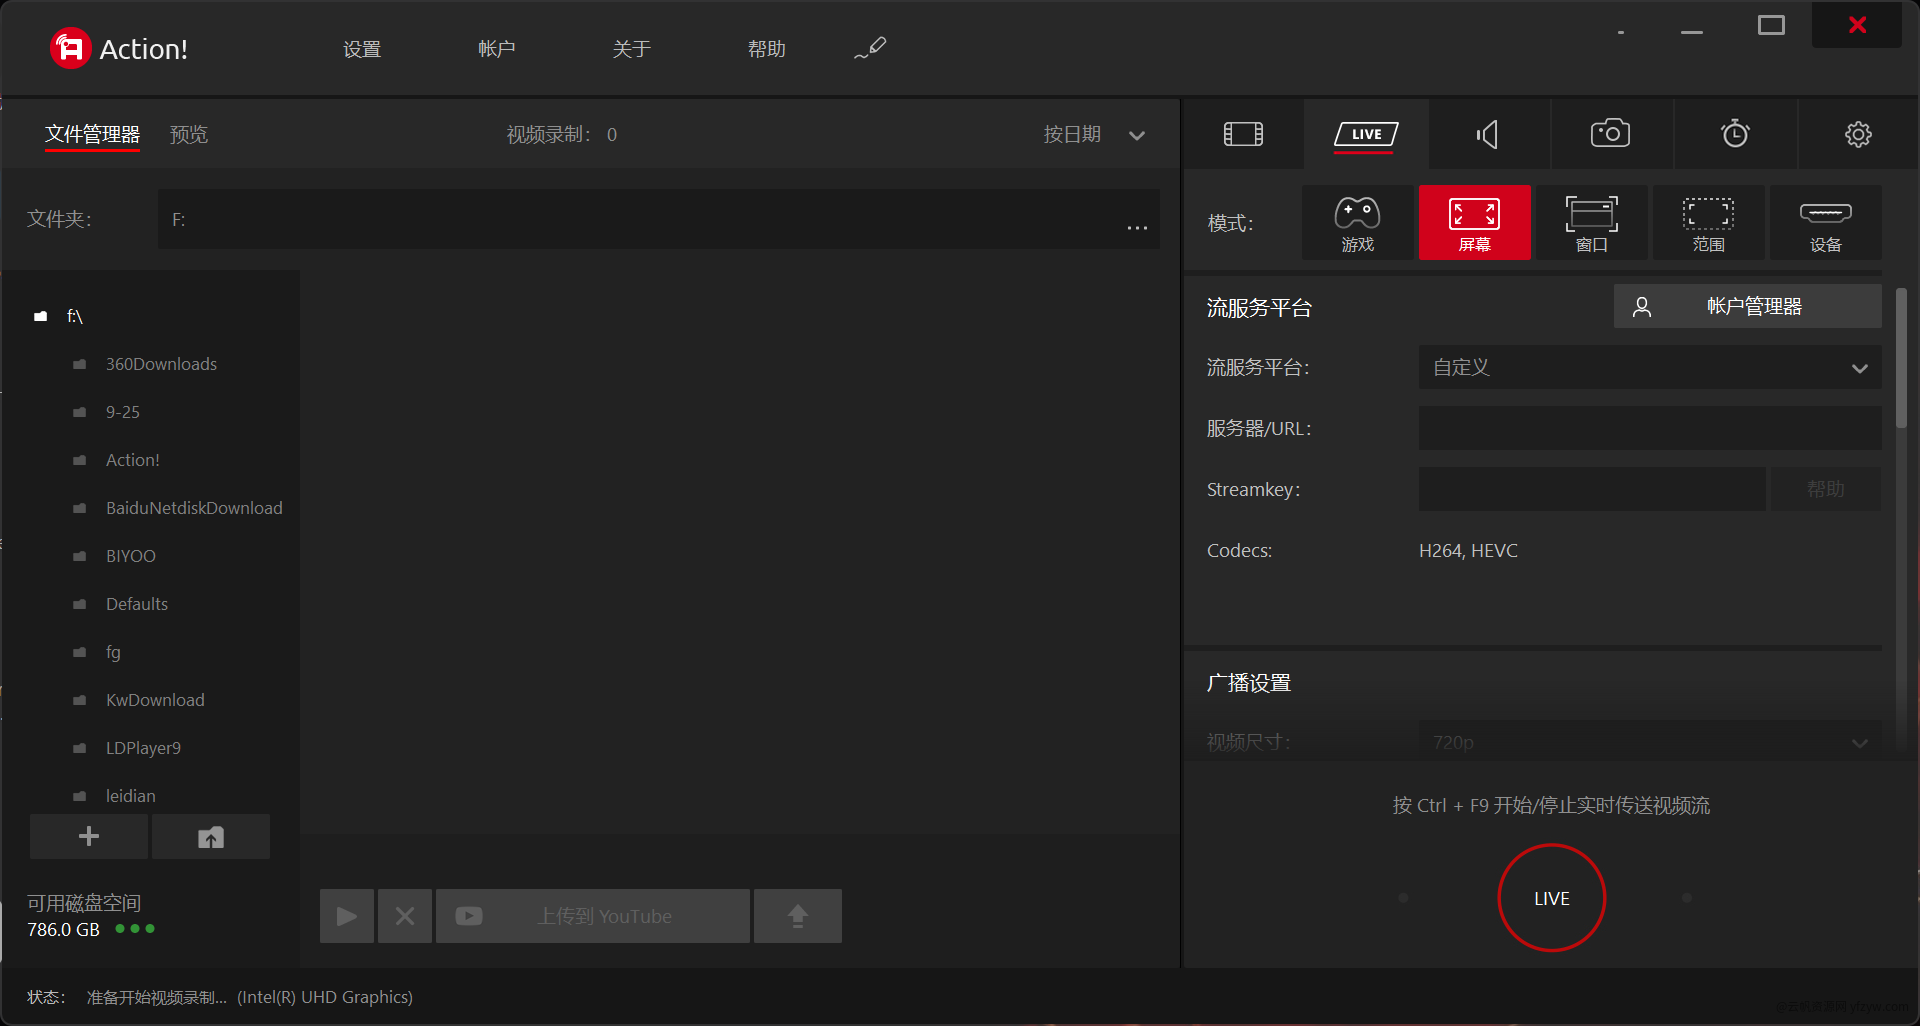Switch to the 预览 tab
Viewport: 1920px width, 1026px height.
point(189,134)
